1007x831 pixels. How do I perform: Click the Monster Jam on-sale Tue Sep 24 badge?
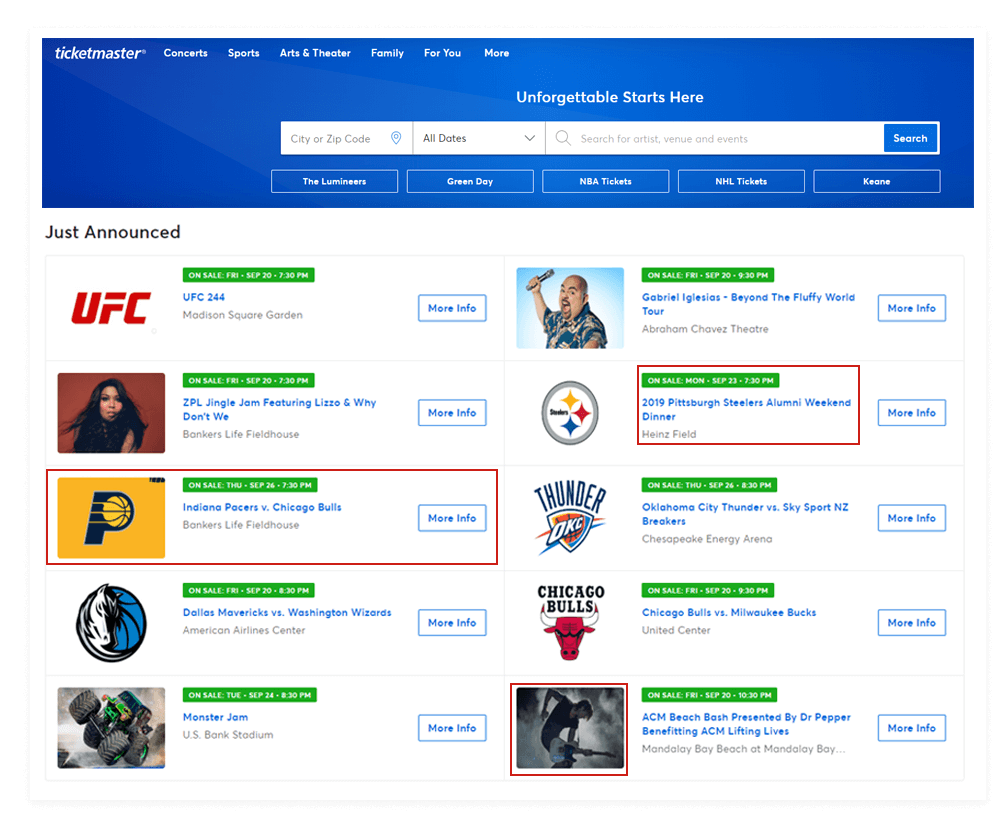pos(249,695)
